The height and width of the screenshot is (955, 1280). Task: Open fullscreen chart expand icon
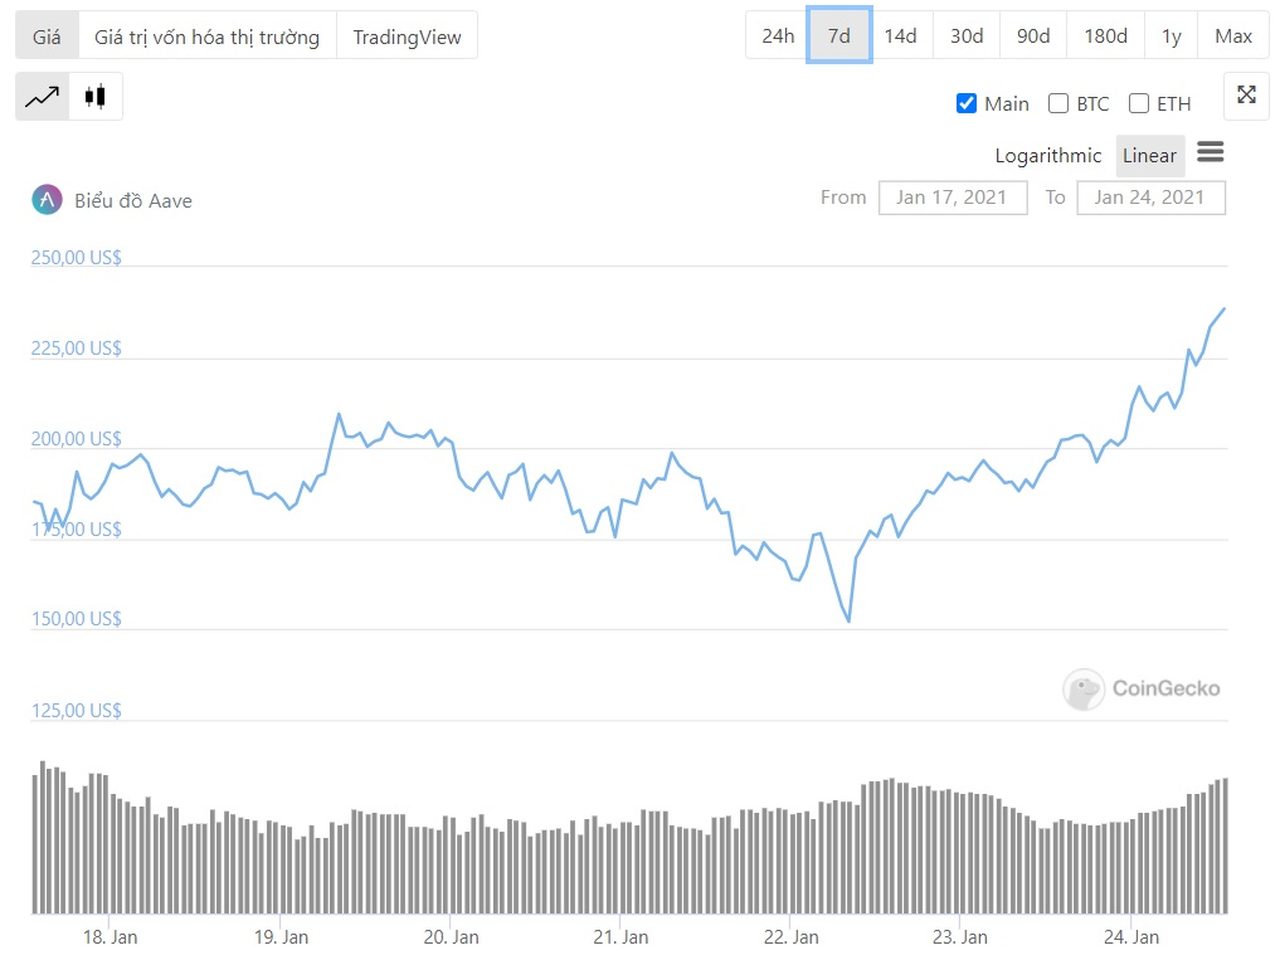coord(1246,95)
